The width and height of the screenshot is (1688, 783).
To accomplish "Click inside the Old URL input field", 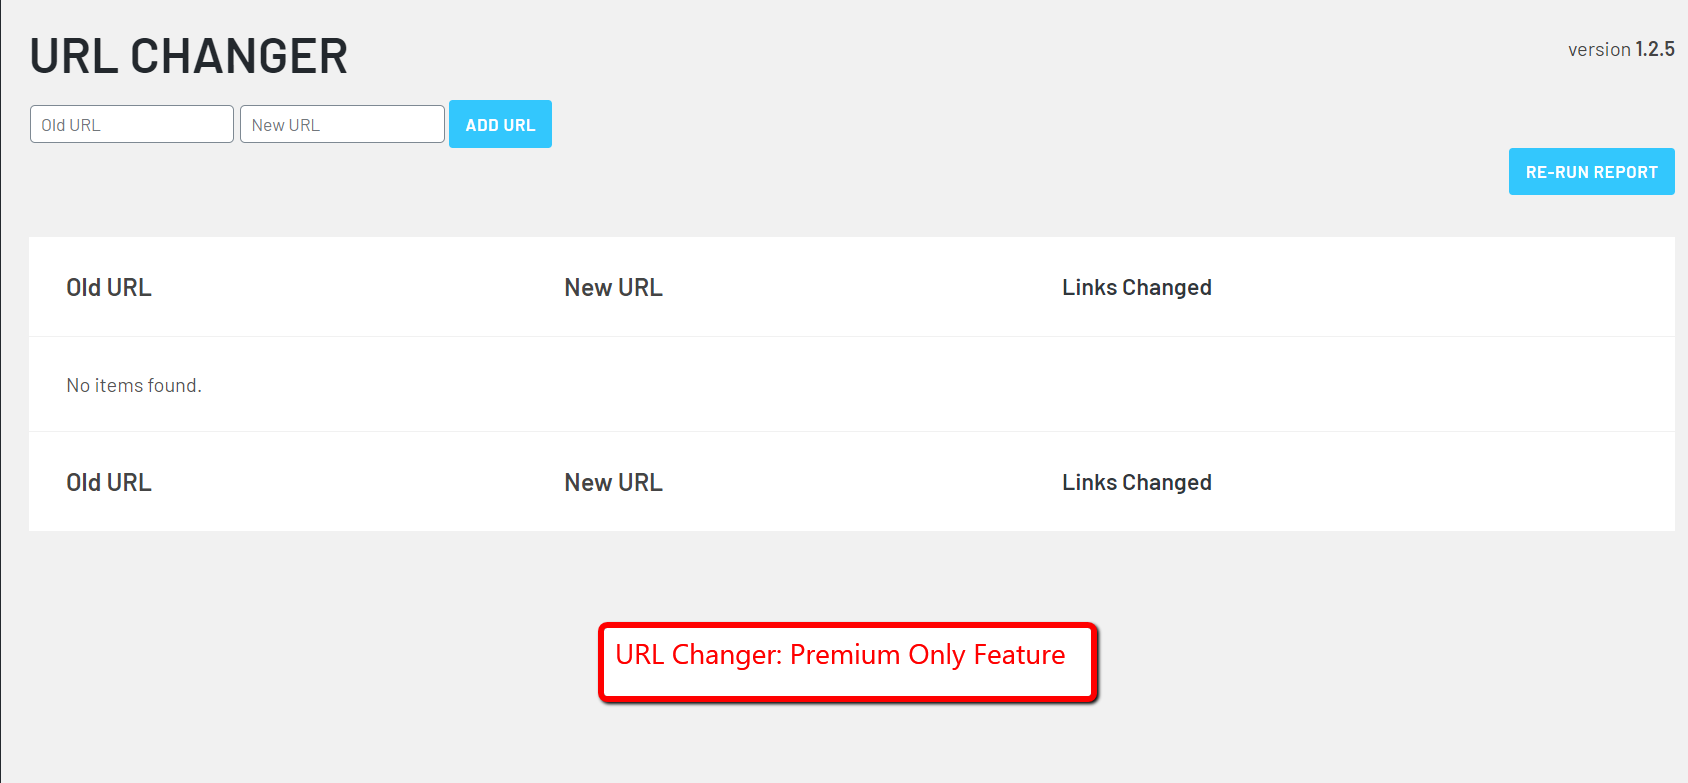I will 131,124.
